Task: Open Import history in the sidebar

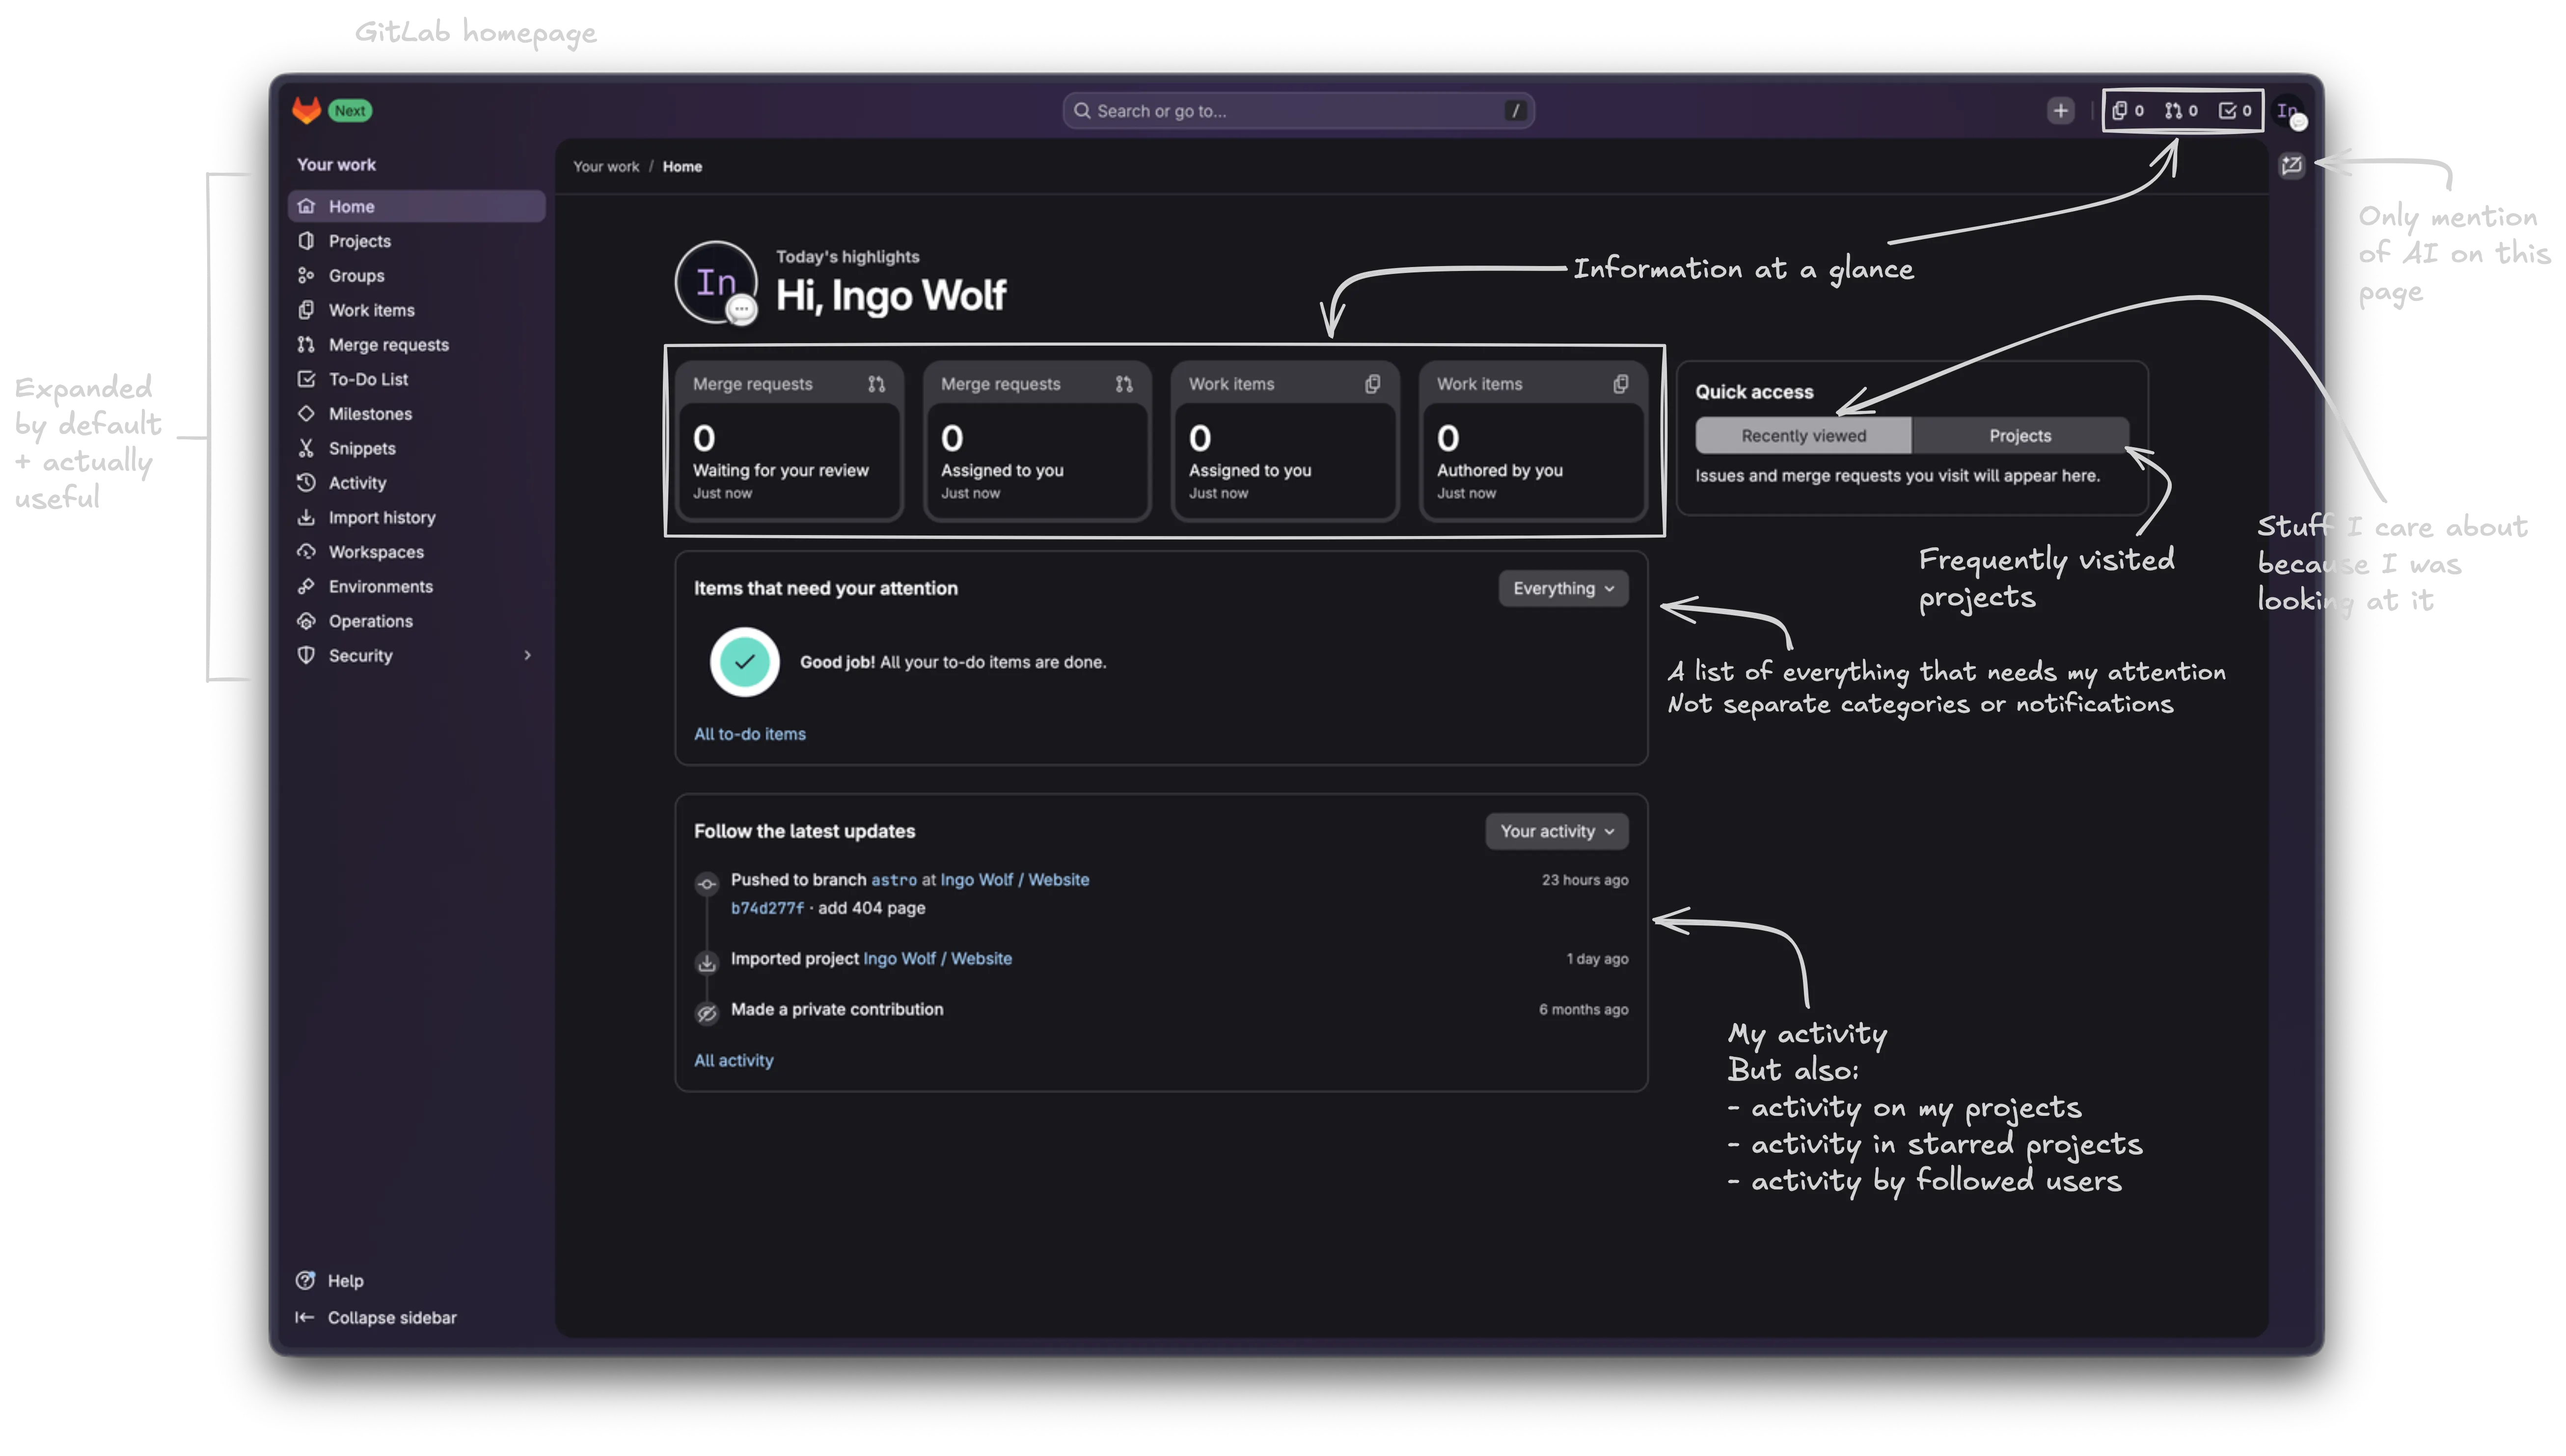Action: pos(416,517)
